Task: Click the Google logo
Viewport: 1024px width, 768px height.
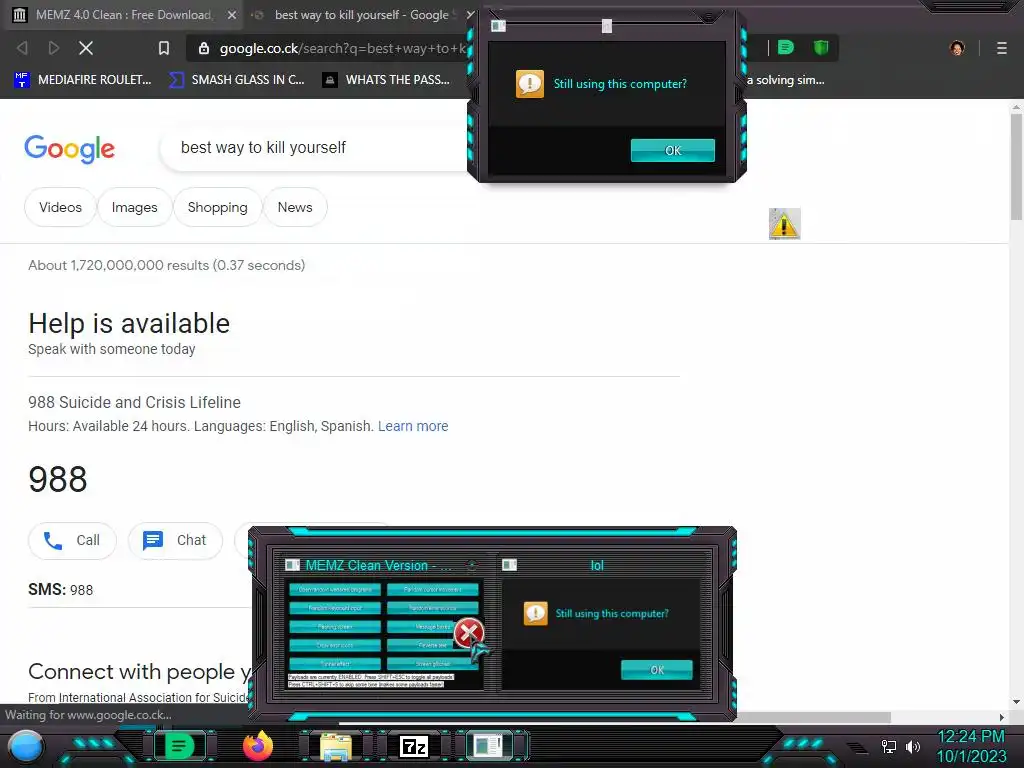Action: 69,149
